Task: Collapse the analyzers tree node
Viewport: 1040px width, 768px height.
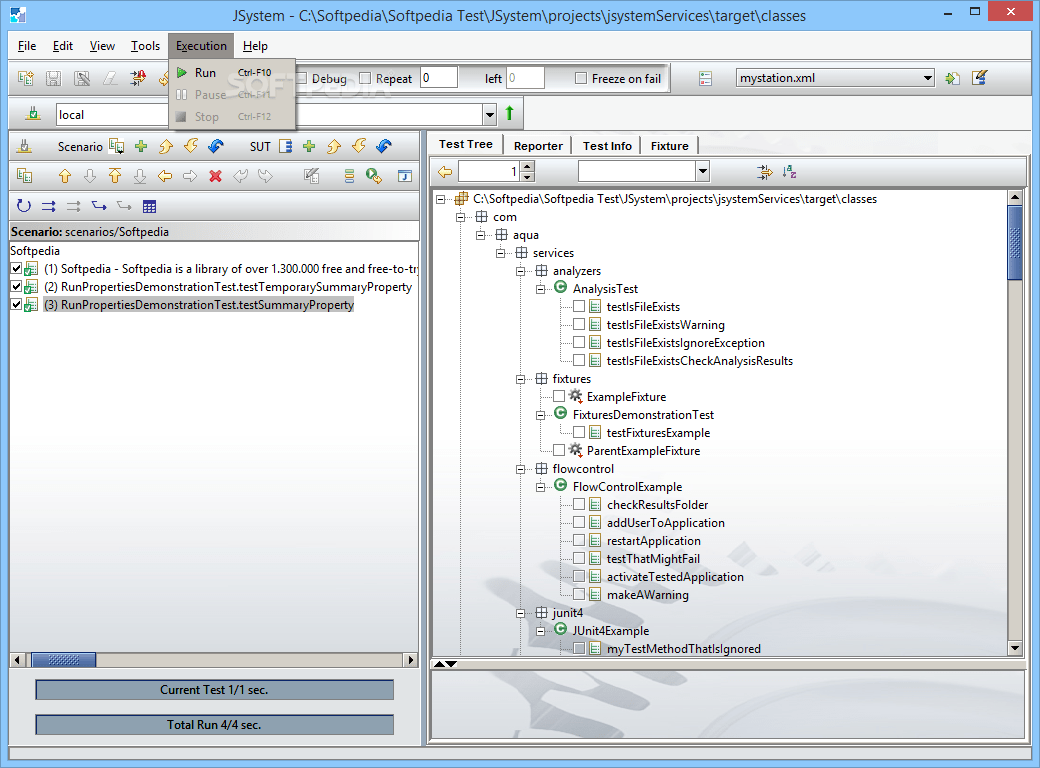Action: coord(521,270)
